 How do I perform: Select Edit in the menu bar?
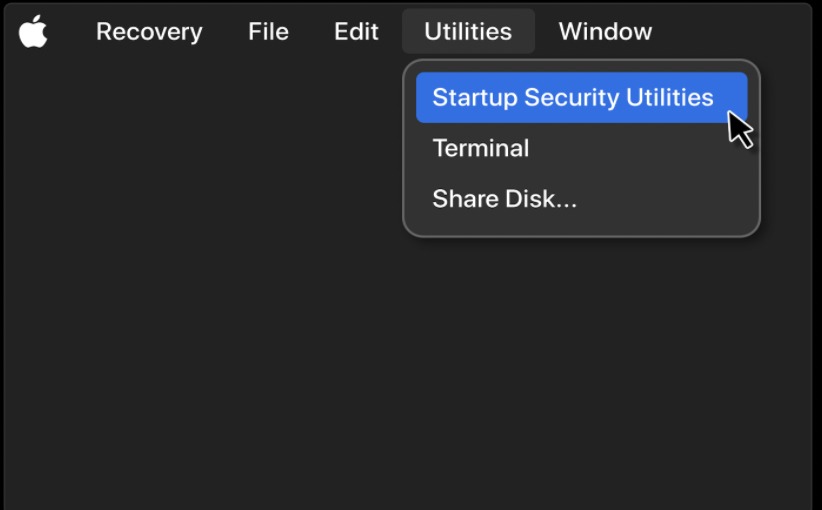356,31
